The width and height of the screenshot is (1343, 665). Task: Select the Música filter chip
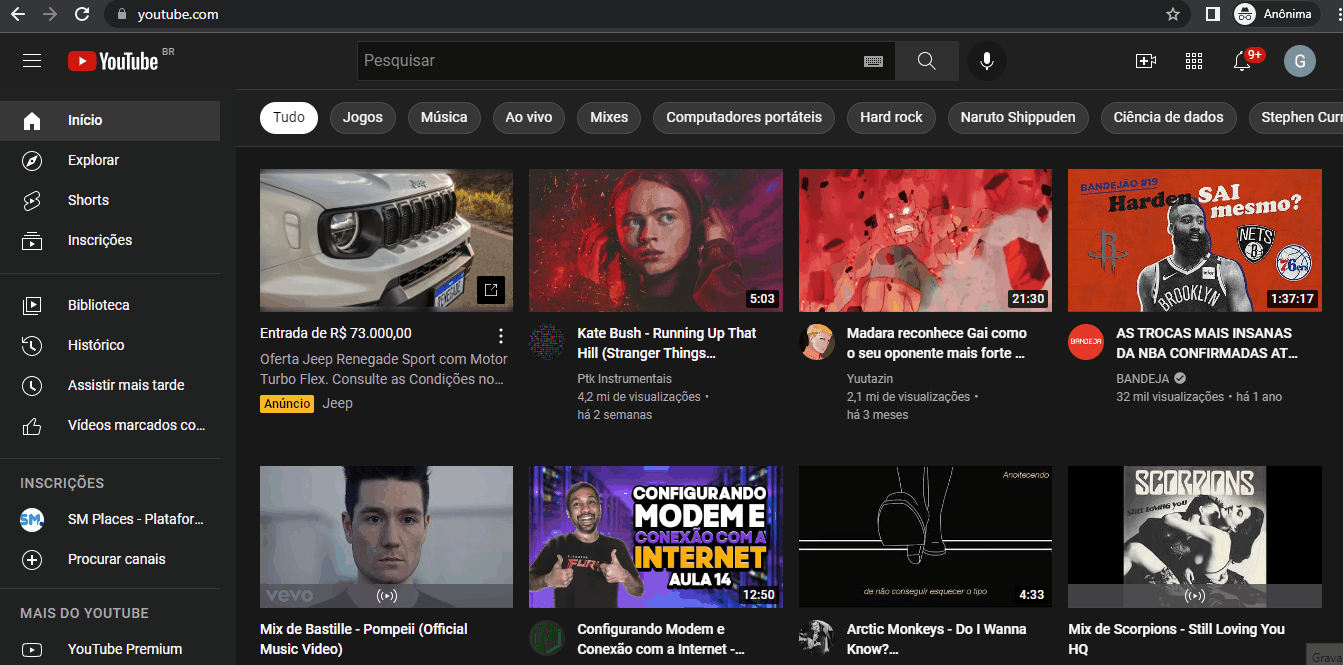pyautogui.click(x=444, y=117)
